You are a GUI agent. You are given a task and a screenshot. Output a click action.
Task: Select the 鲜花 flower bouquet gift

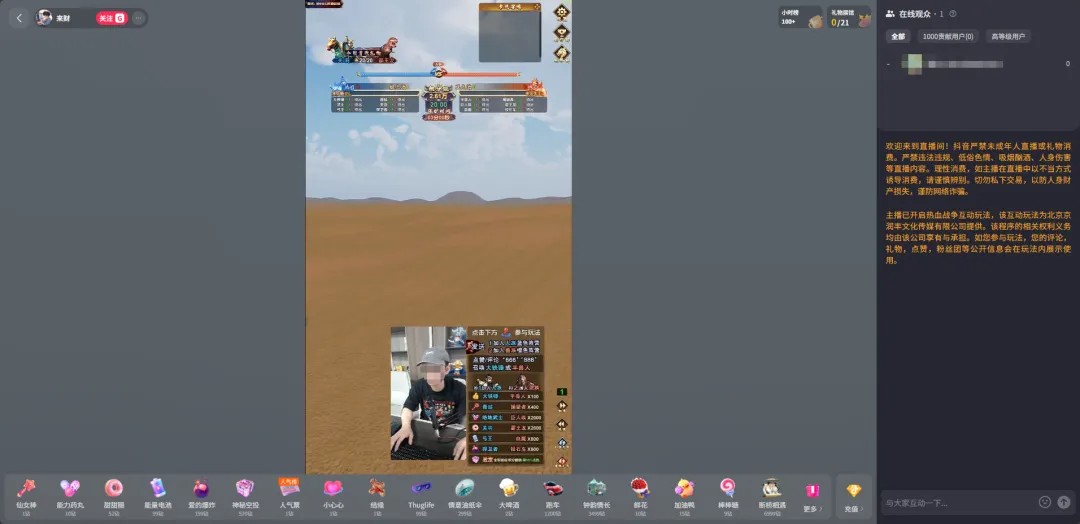point(640,491)
